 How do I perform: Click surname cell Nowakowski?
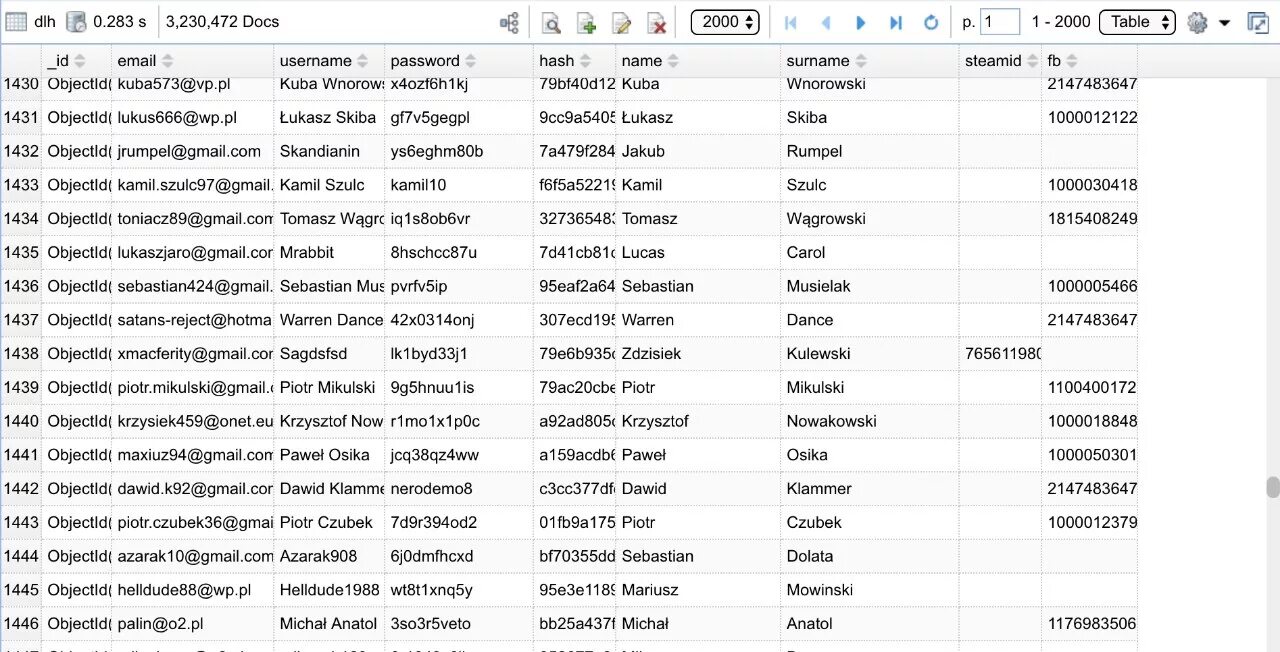[x=870, y=421]
